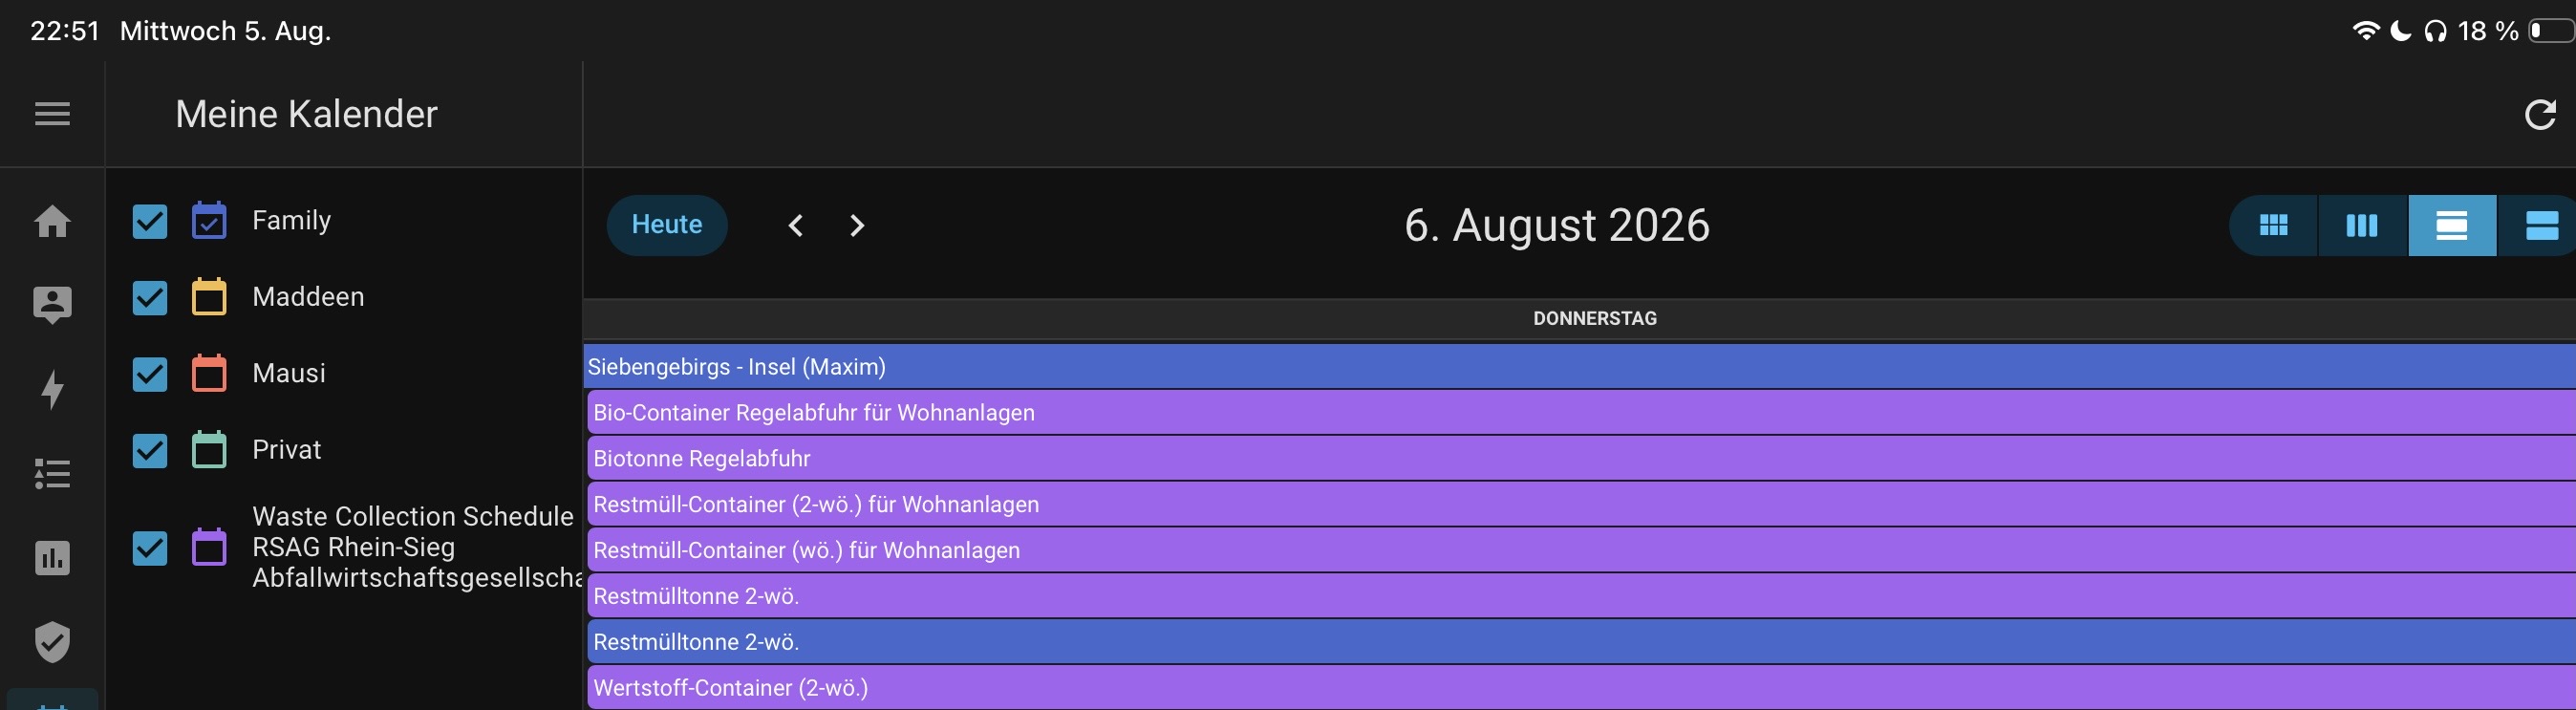Open the History bar chart icon
Image resolution: width=2576 pixels, height=710 pixels.
(x=52, y=557)
